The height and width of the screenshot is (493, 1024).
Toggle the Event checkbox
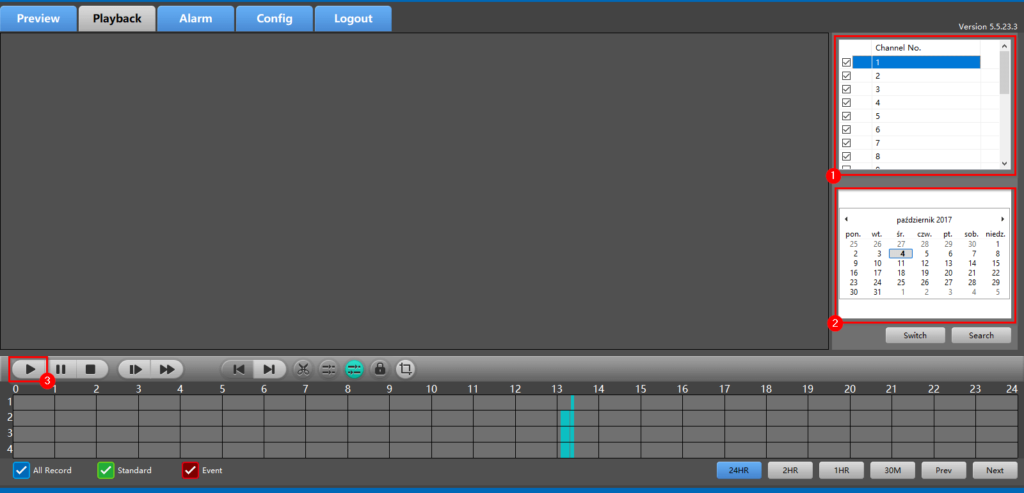(190, 470)
